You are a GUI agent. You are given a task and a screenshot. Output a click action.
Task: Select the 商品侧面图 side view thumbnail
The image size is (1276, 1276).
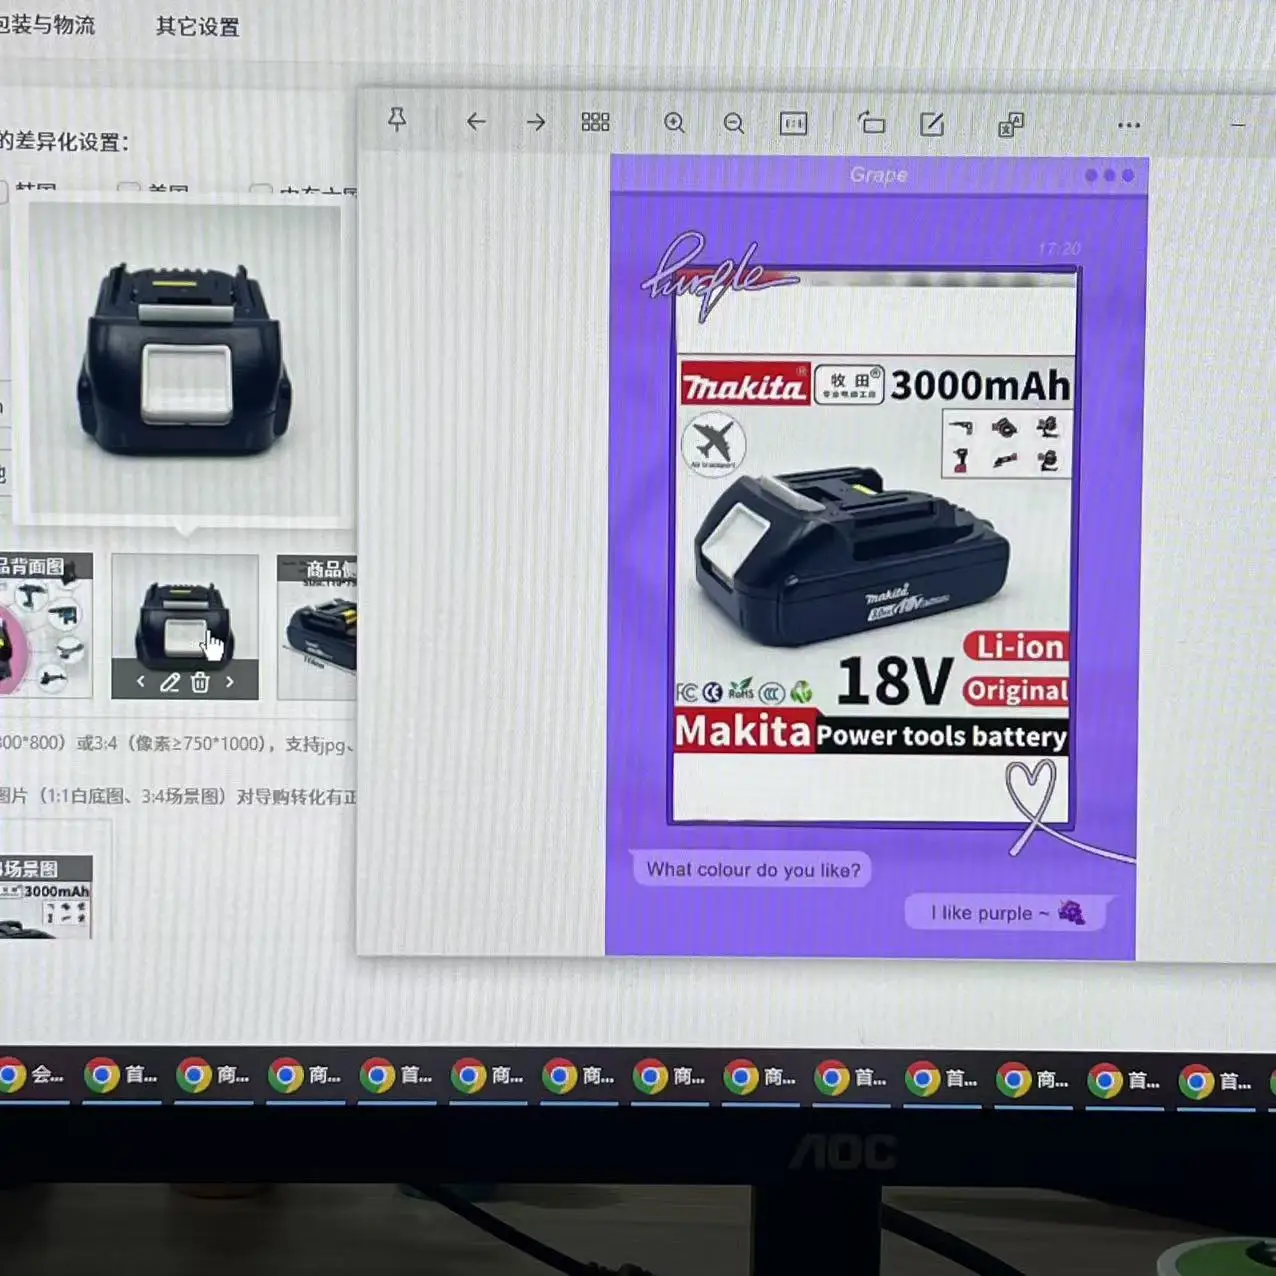click(317, 628)
